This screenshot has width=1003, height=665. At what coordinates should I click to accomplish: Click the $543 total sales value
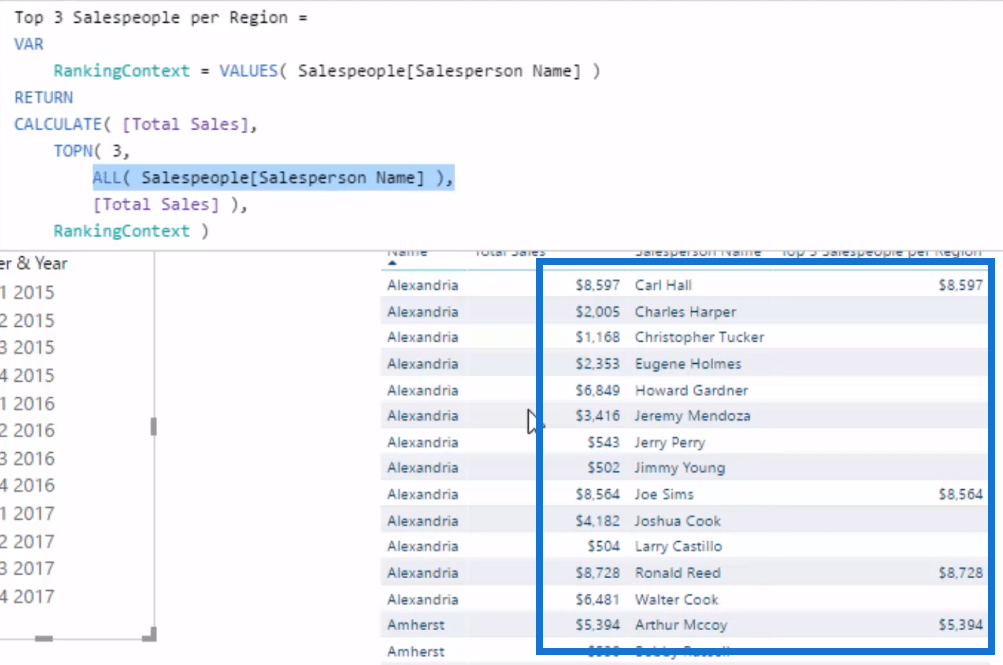[603, 442]
